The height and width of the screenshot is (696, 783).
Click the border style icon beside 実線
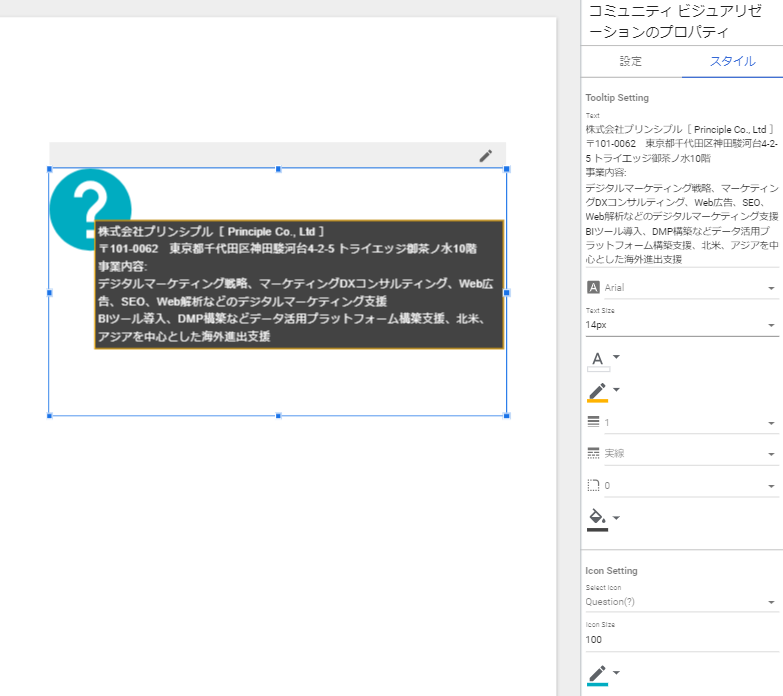593,454
